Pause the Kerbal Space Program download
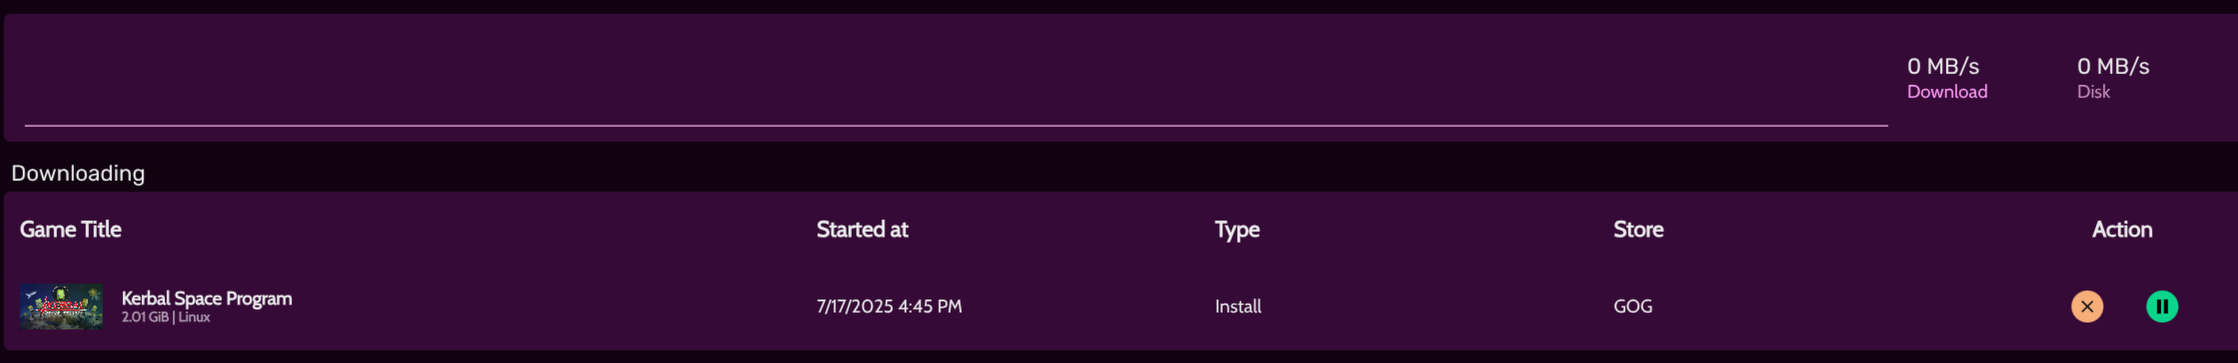 click(2162, 306)
